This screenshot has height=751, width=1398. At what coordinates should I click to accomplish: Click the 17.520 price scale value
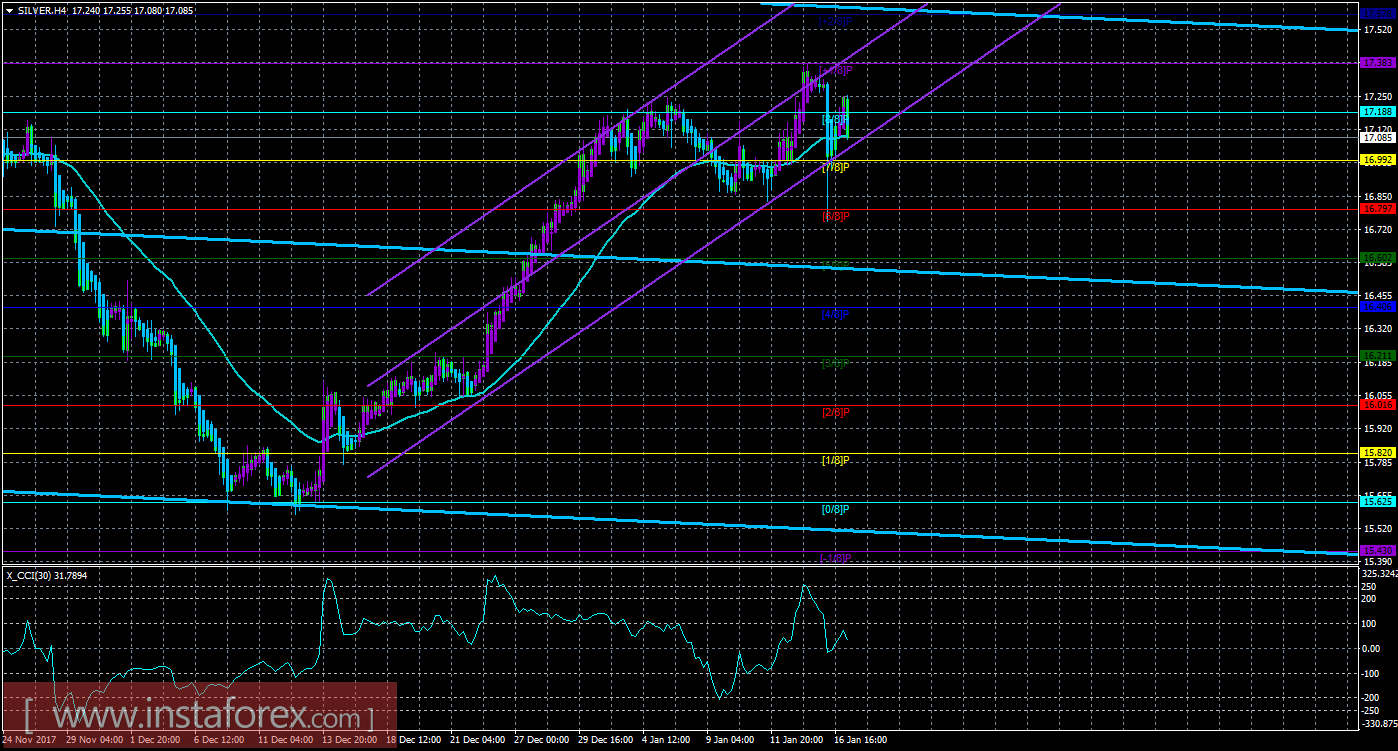[x=1378, y=31]
